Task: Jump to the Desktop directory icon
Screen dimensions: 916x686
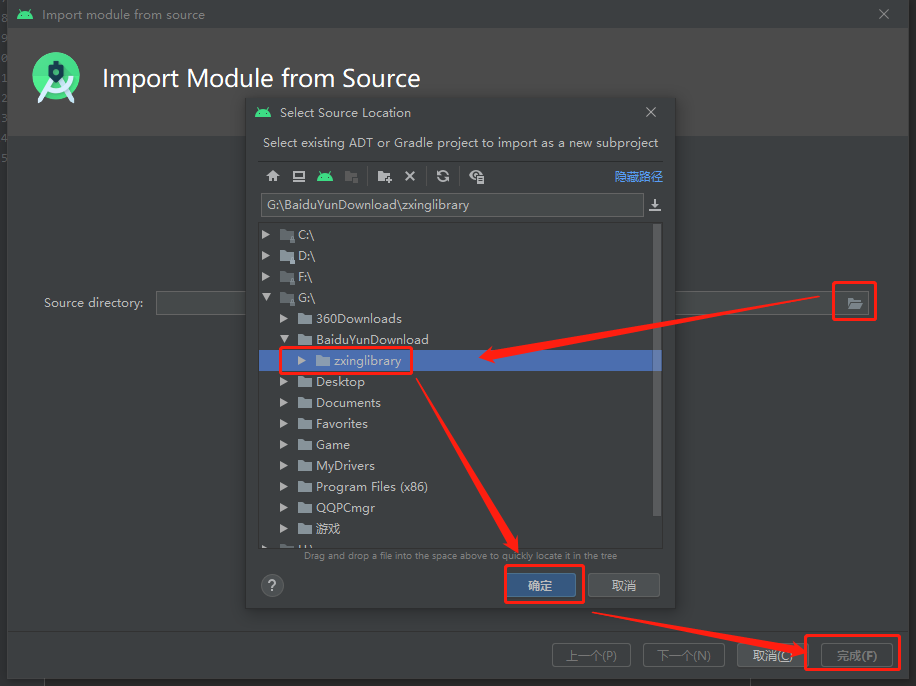Action: [x=299, y=176]
